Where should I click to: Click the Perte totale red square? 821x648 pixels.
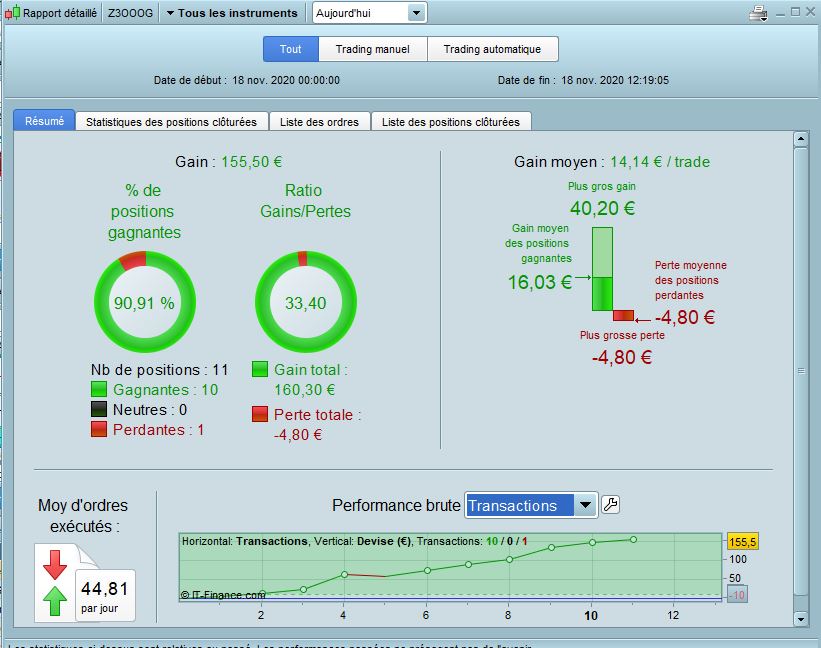260,414
